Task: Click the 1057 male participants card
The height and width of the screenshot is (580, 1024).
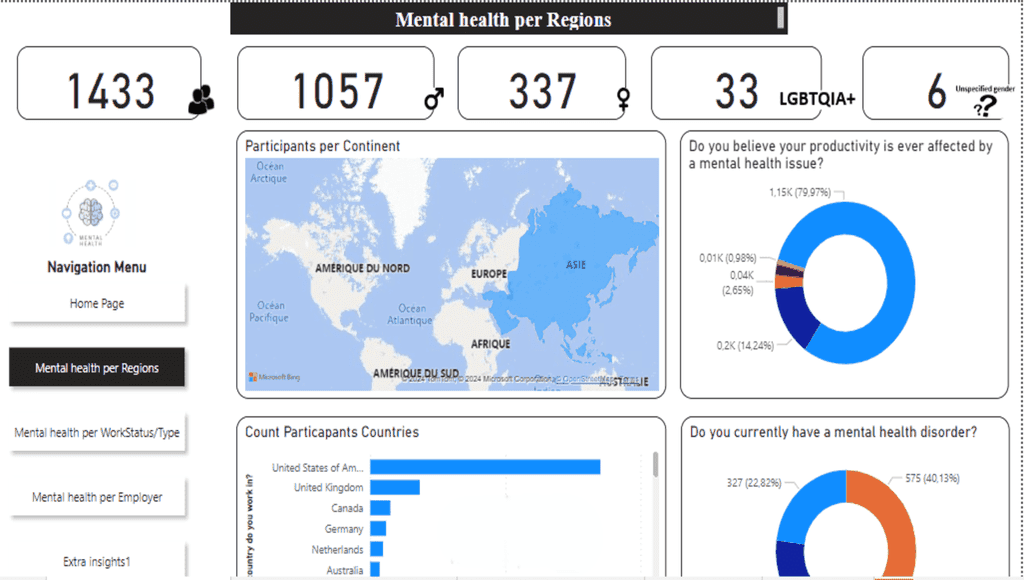Action: point(336,83)
